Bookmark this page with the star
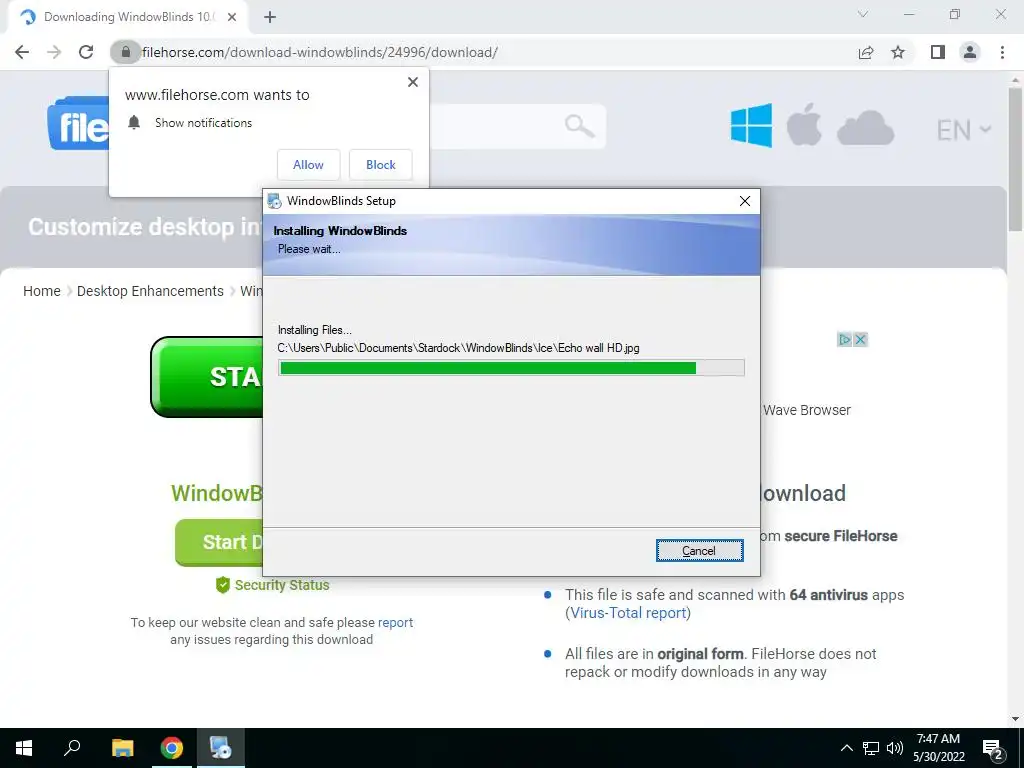This screenshot has height=768, width=1024. click(898, 52)
